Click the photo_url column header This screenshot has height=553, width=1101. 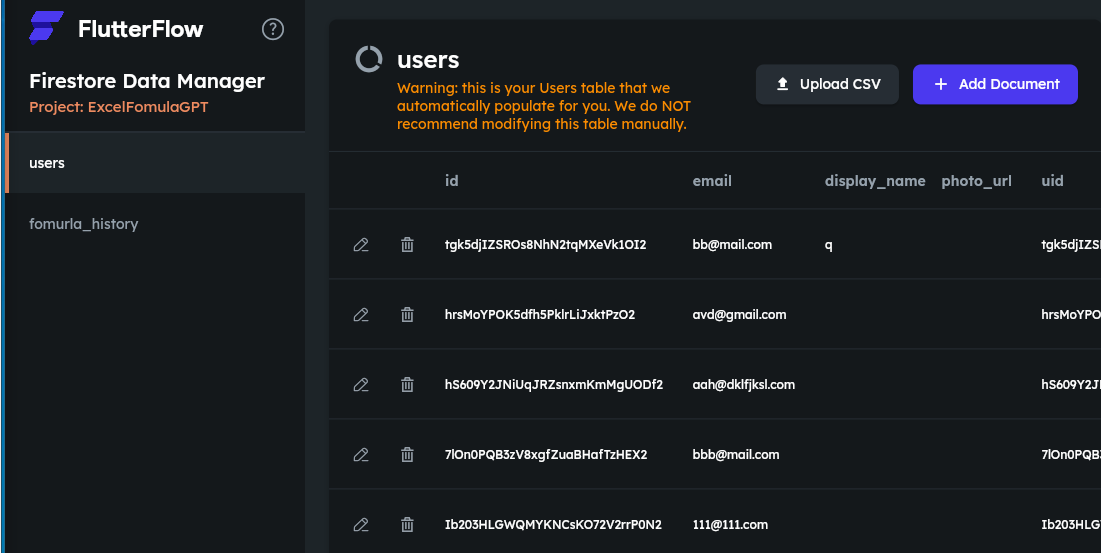coord(976,181)
